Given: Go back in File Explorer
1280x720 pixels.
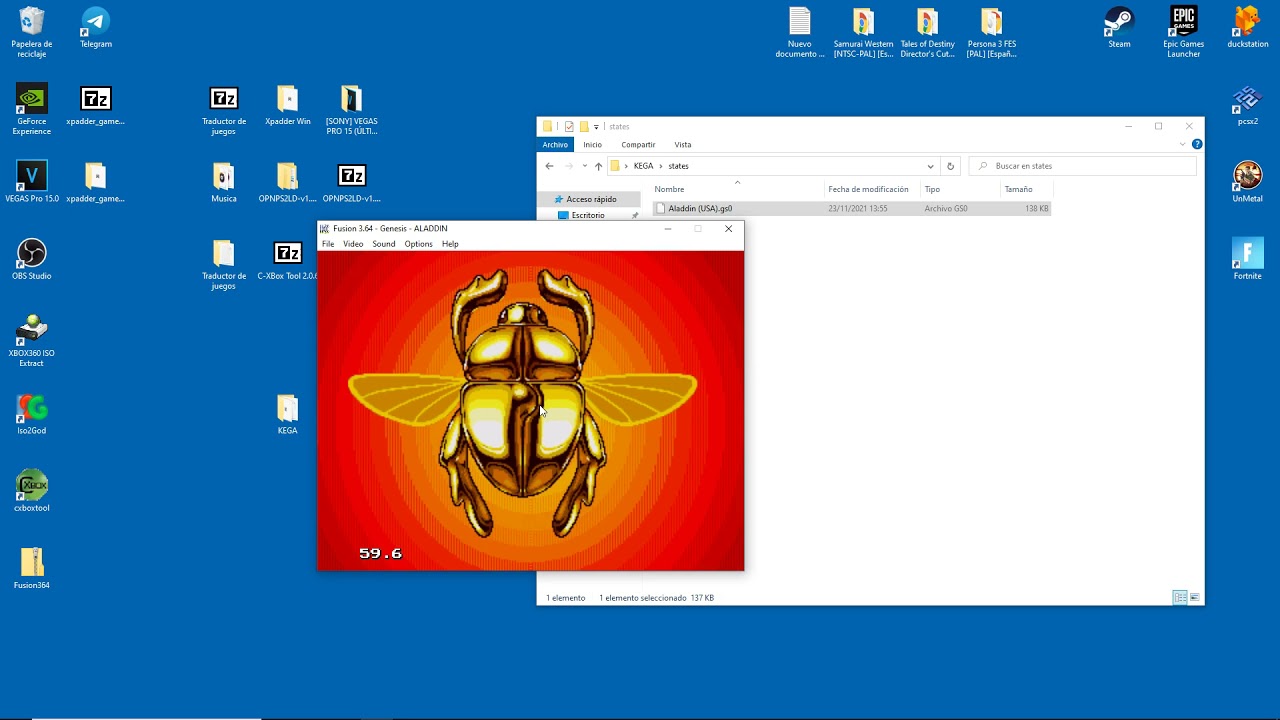Looking at the screenshot, I should [x=549, y=166].
